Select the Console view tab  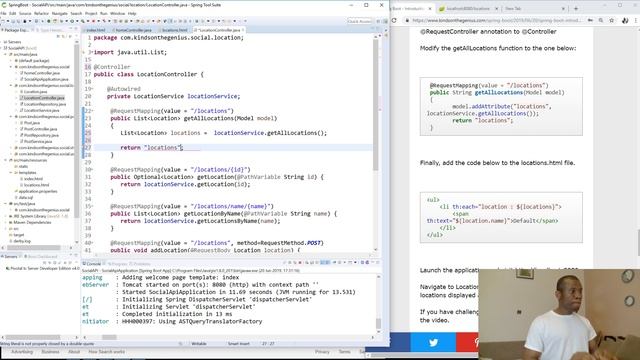point(93,264)
